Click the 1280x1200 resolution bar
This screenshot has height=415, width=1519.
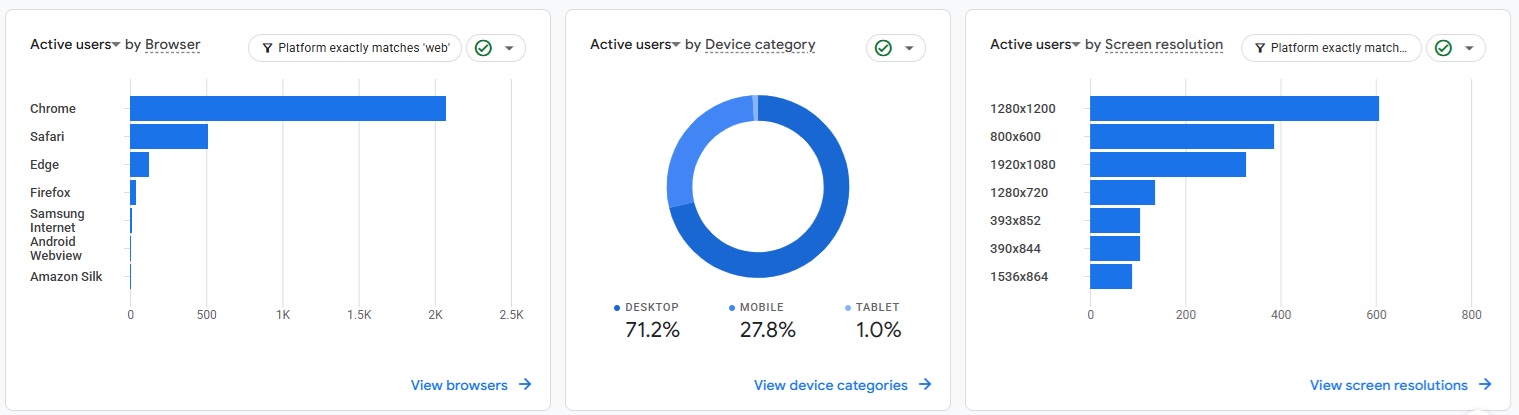click(x=1234, y=108)
